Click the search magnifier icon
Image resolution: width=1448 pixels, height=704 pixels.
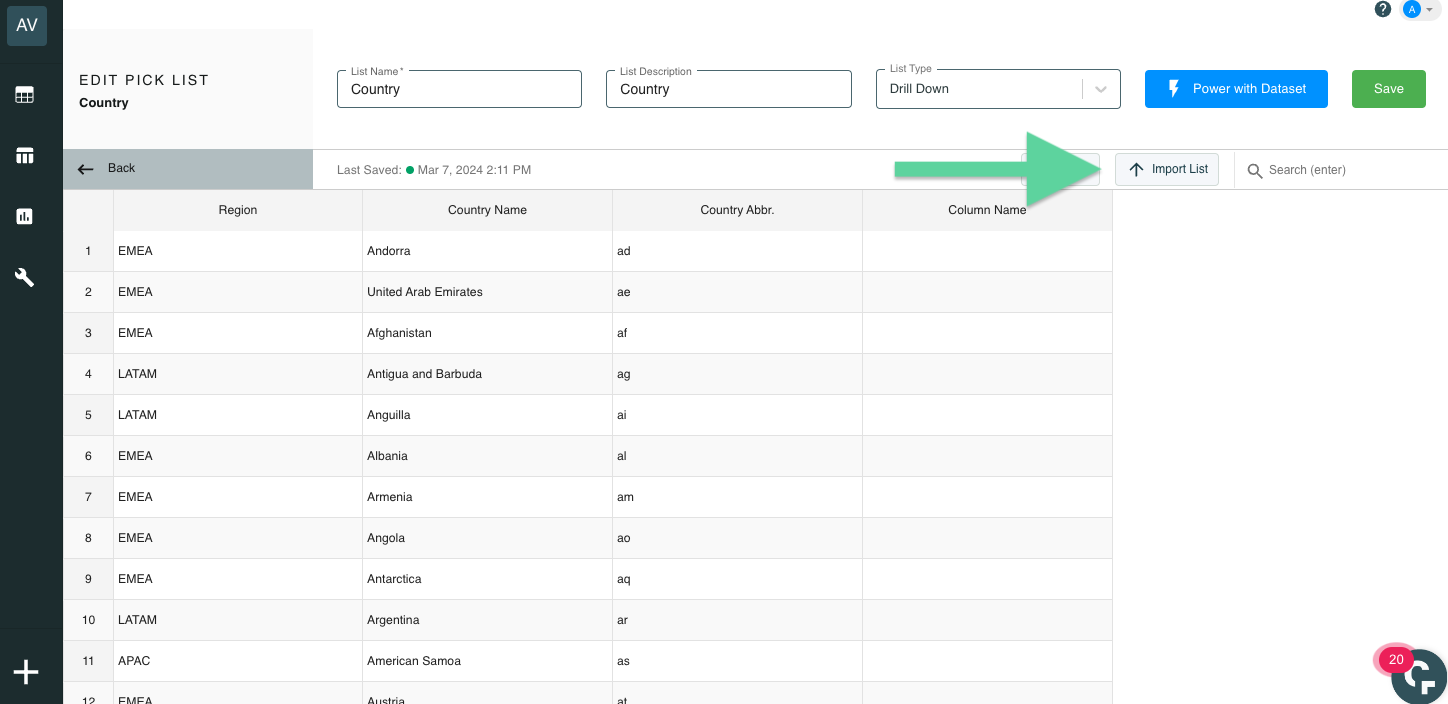point(1255,170)
